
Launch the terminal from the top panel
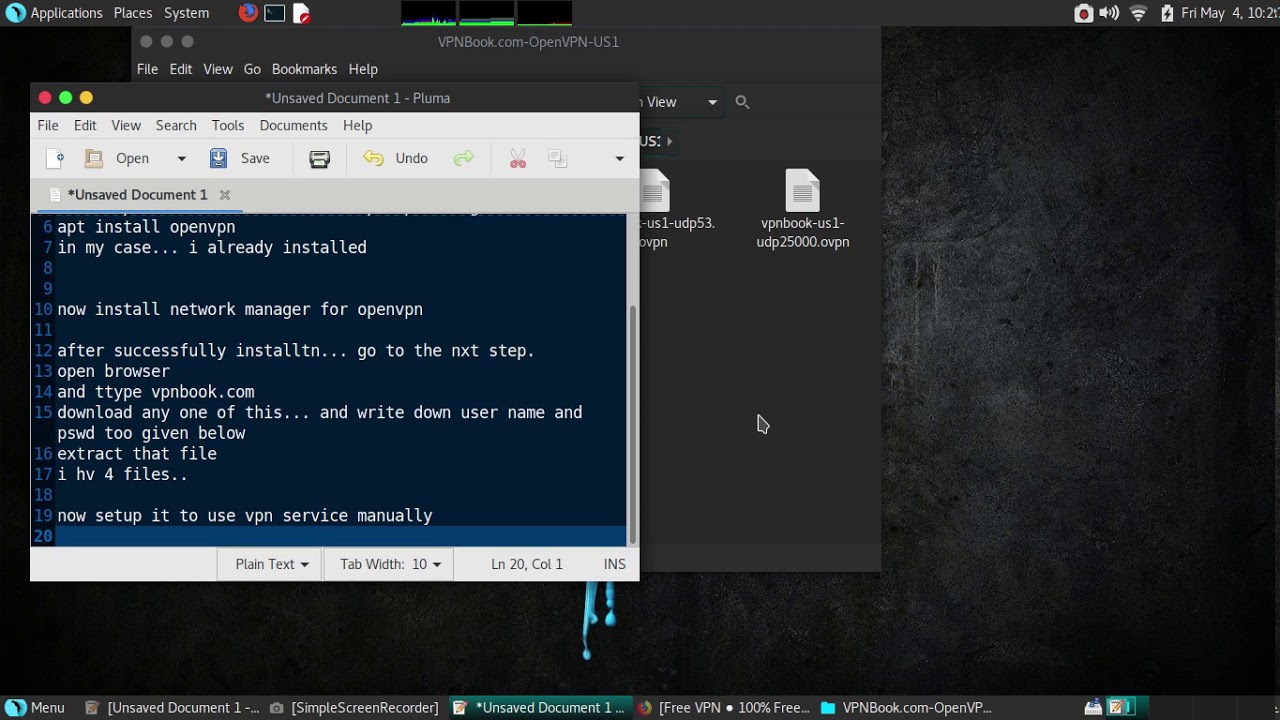click(275, 13)
